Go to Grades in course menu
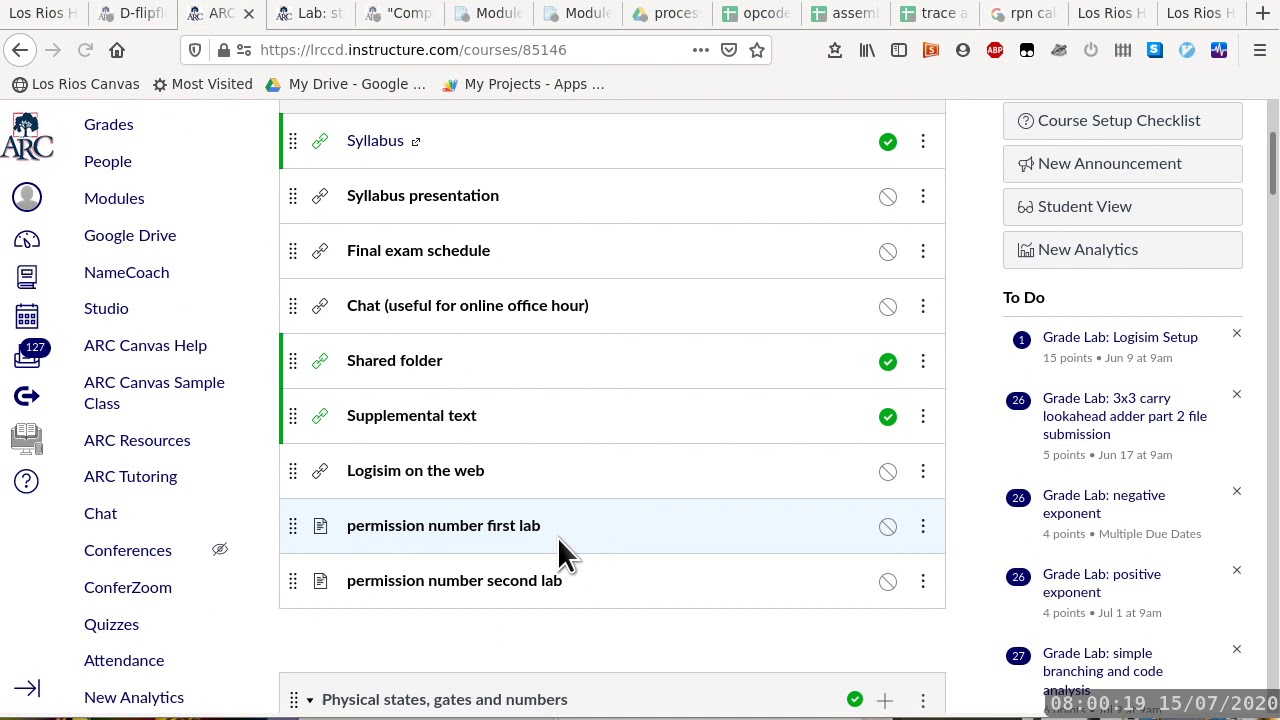The width and height of the screenshot is (1280, 720). 108,124
